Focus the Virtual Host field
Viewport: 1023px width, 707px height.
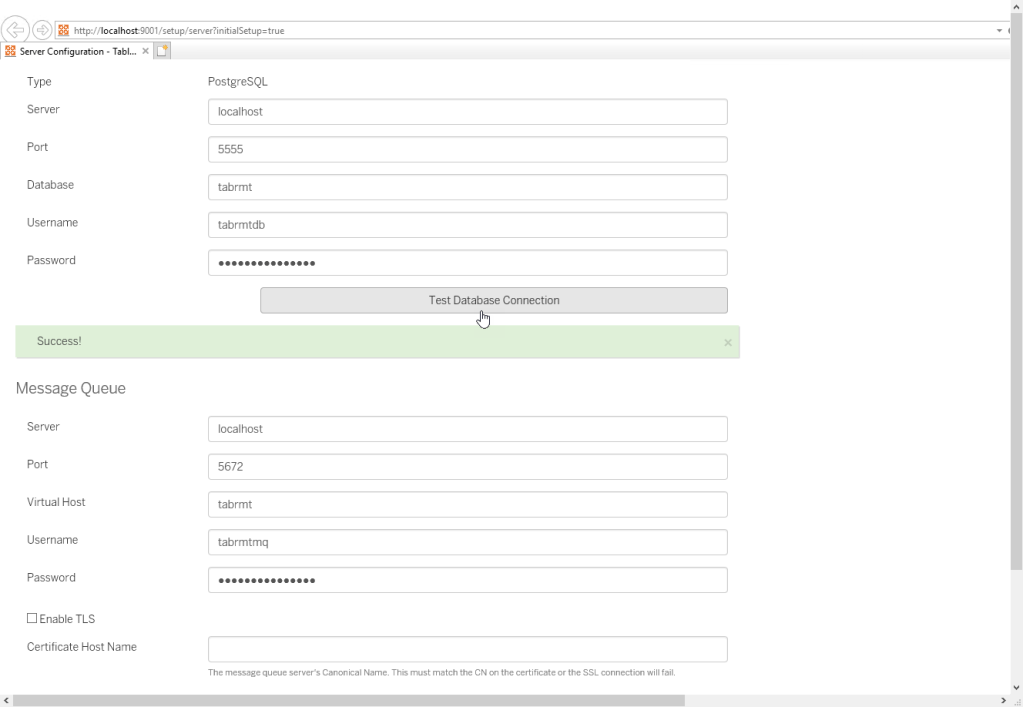(467, 505)
